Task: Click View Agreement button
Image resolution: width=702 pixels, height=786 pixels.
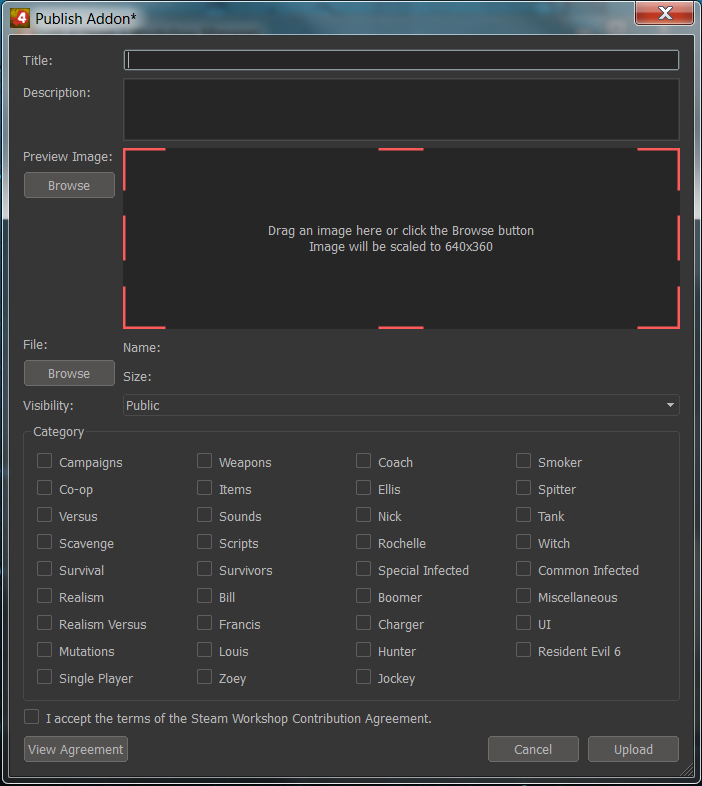Action: [x=76, y=749]
